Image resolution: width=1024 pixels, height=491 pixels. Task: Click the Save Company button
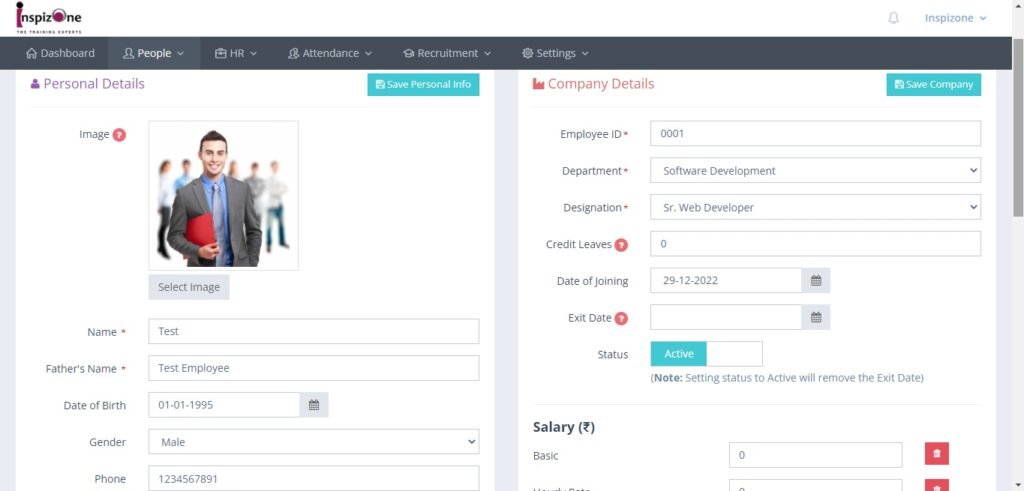tap(933, 85)
